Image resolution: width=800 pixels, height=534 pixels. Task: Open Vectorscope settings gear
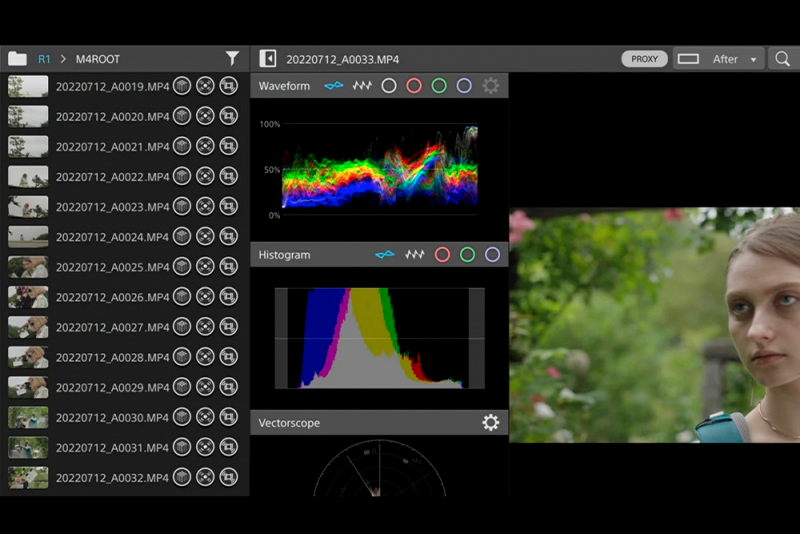(490, 423)
